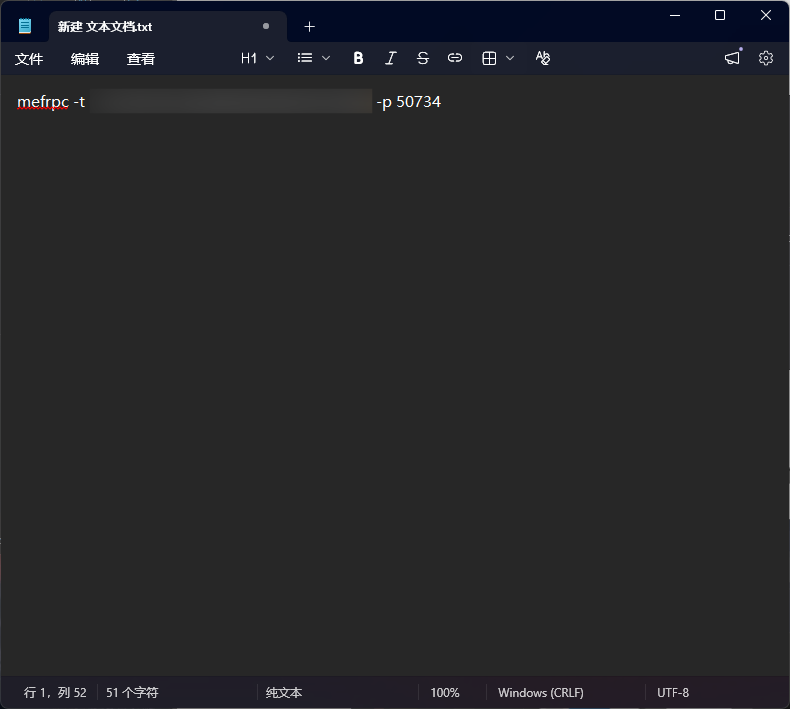Image resolution: width=790 pixels, height=709 pixels.
Task: Insert a hyperlink
Action: tap(455, 58)
